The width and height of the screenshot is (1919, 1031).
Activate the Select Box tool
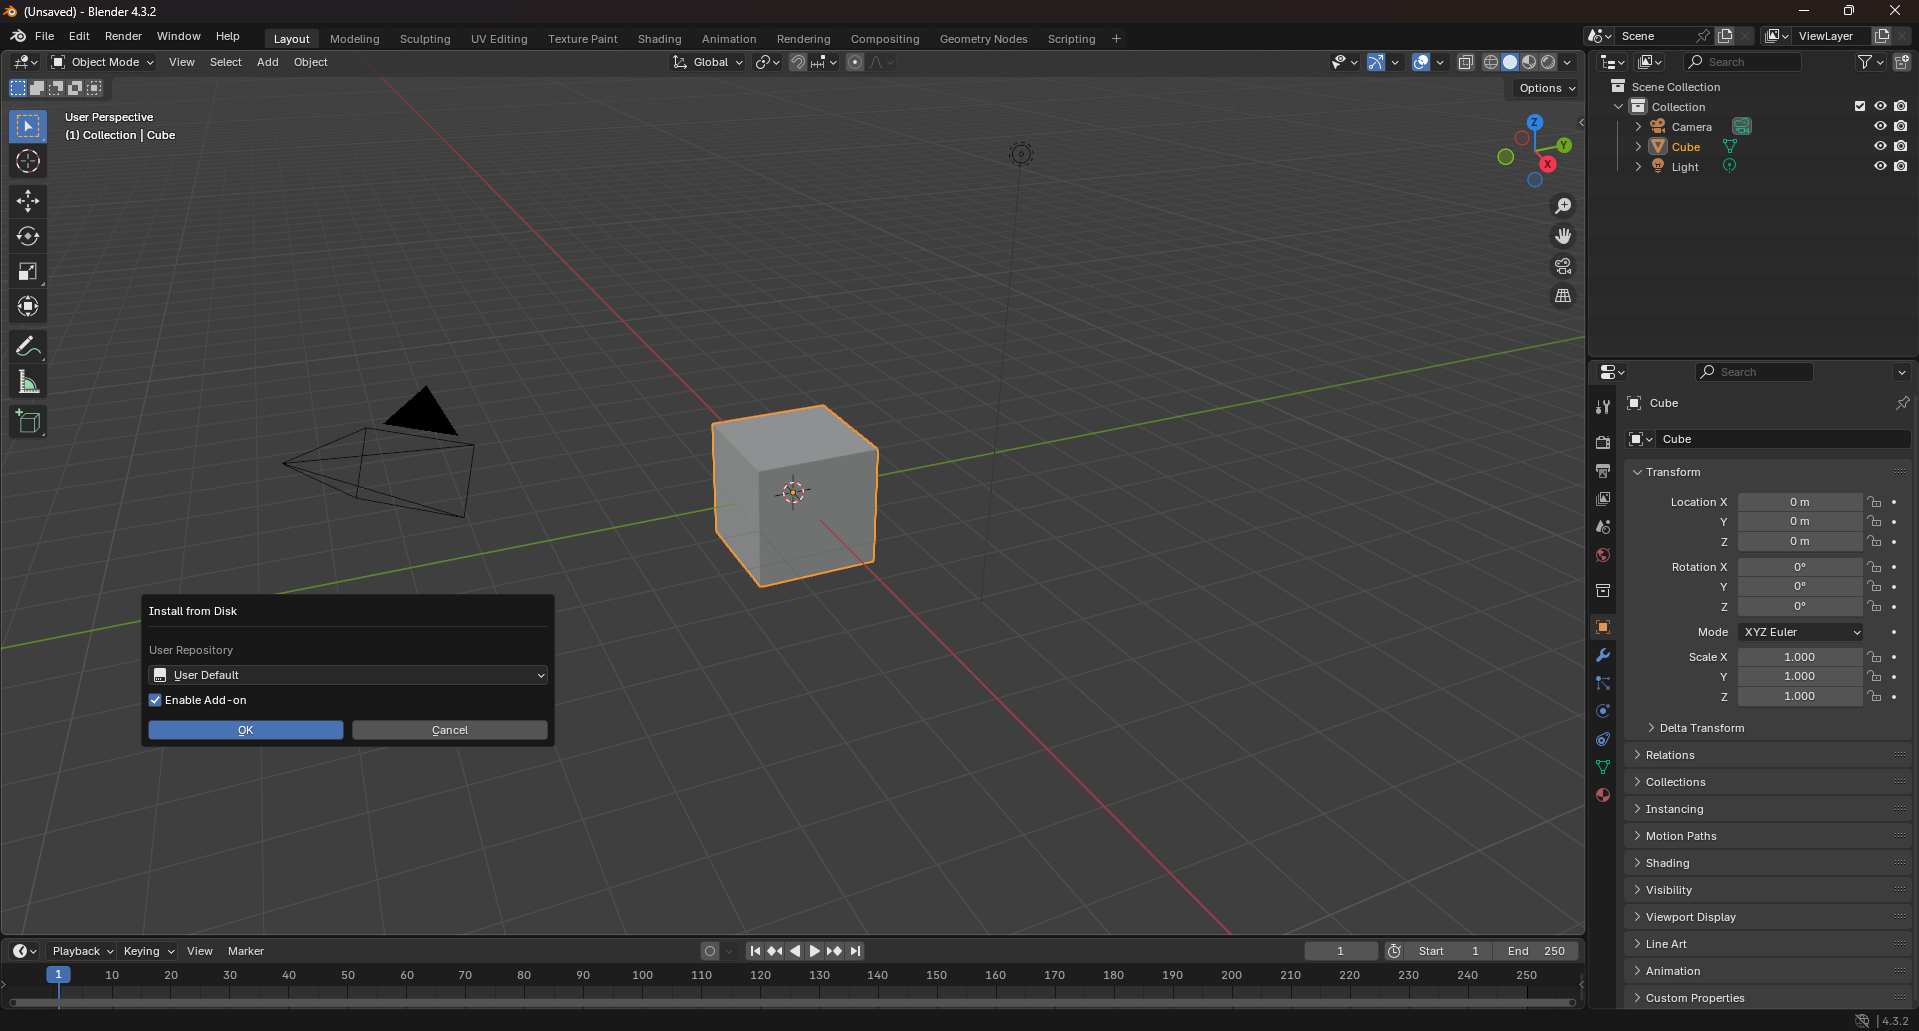[x=28, y=126]
